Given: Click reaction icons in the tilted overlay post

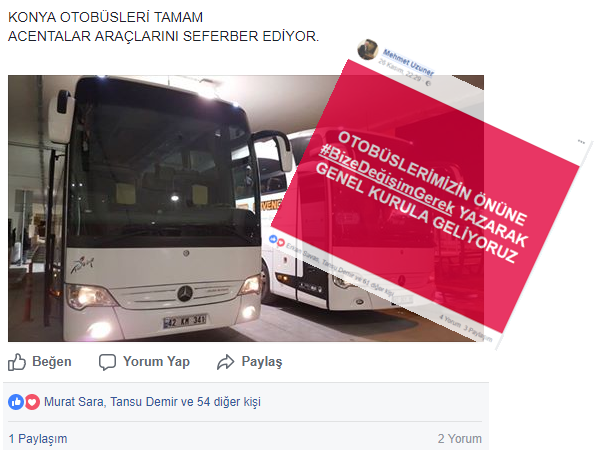Looking at the screenshot, I should coord(277,240).
